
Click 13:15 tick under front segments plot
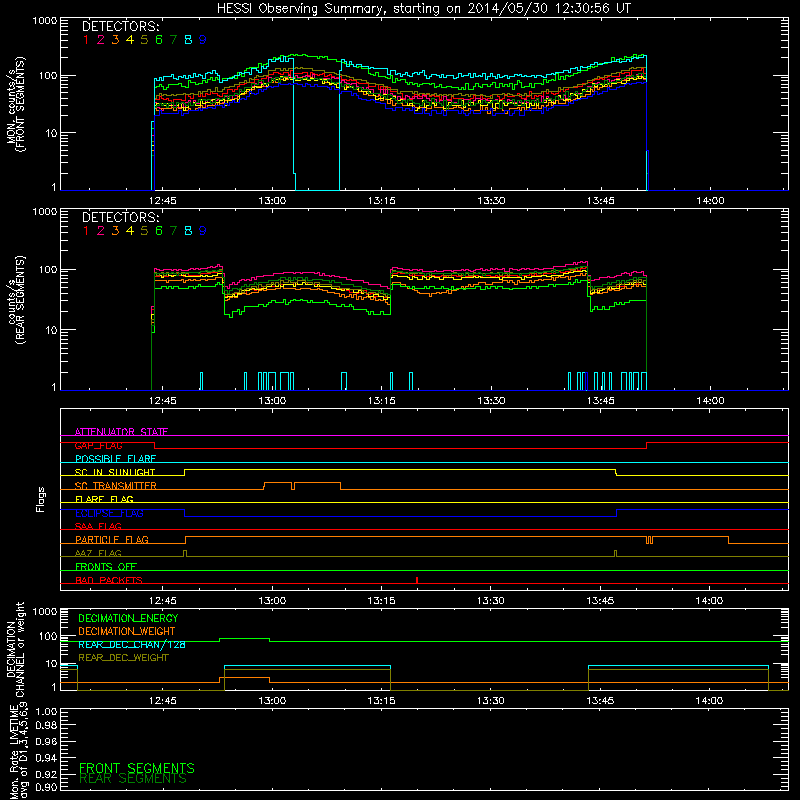[x=382, y=201]
